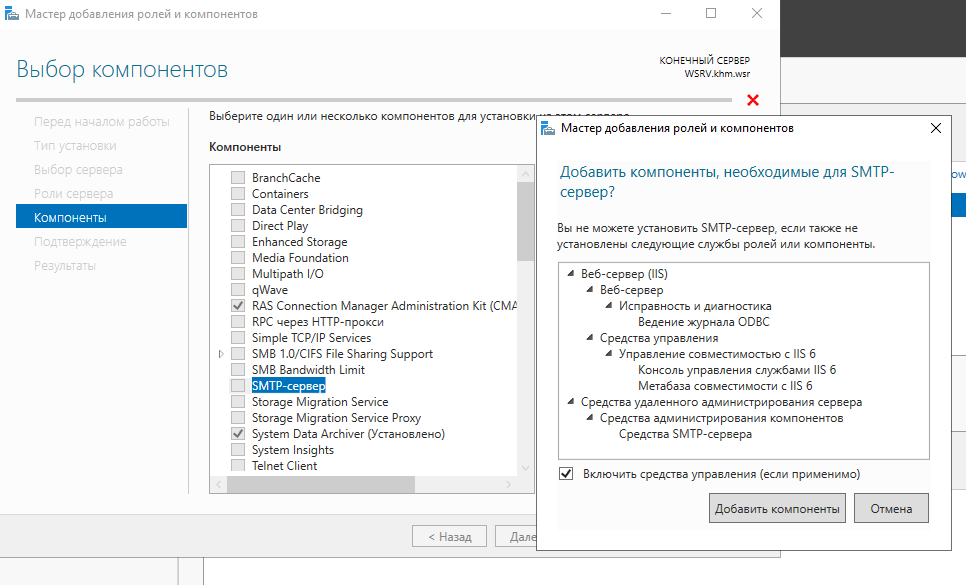This screenshot has width=966, height=585.
Task: Collapse Управление совместимостью с IIS 6
Action: pos(609,353)
